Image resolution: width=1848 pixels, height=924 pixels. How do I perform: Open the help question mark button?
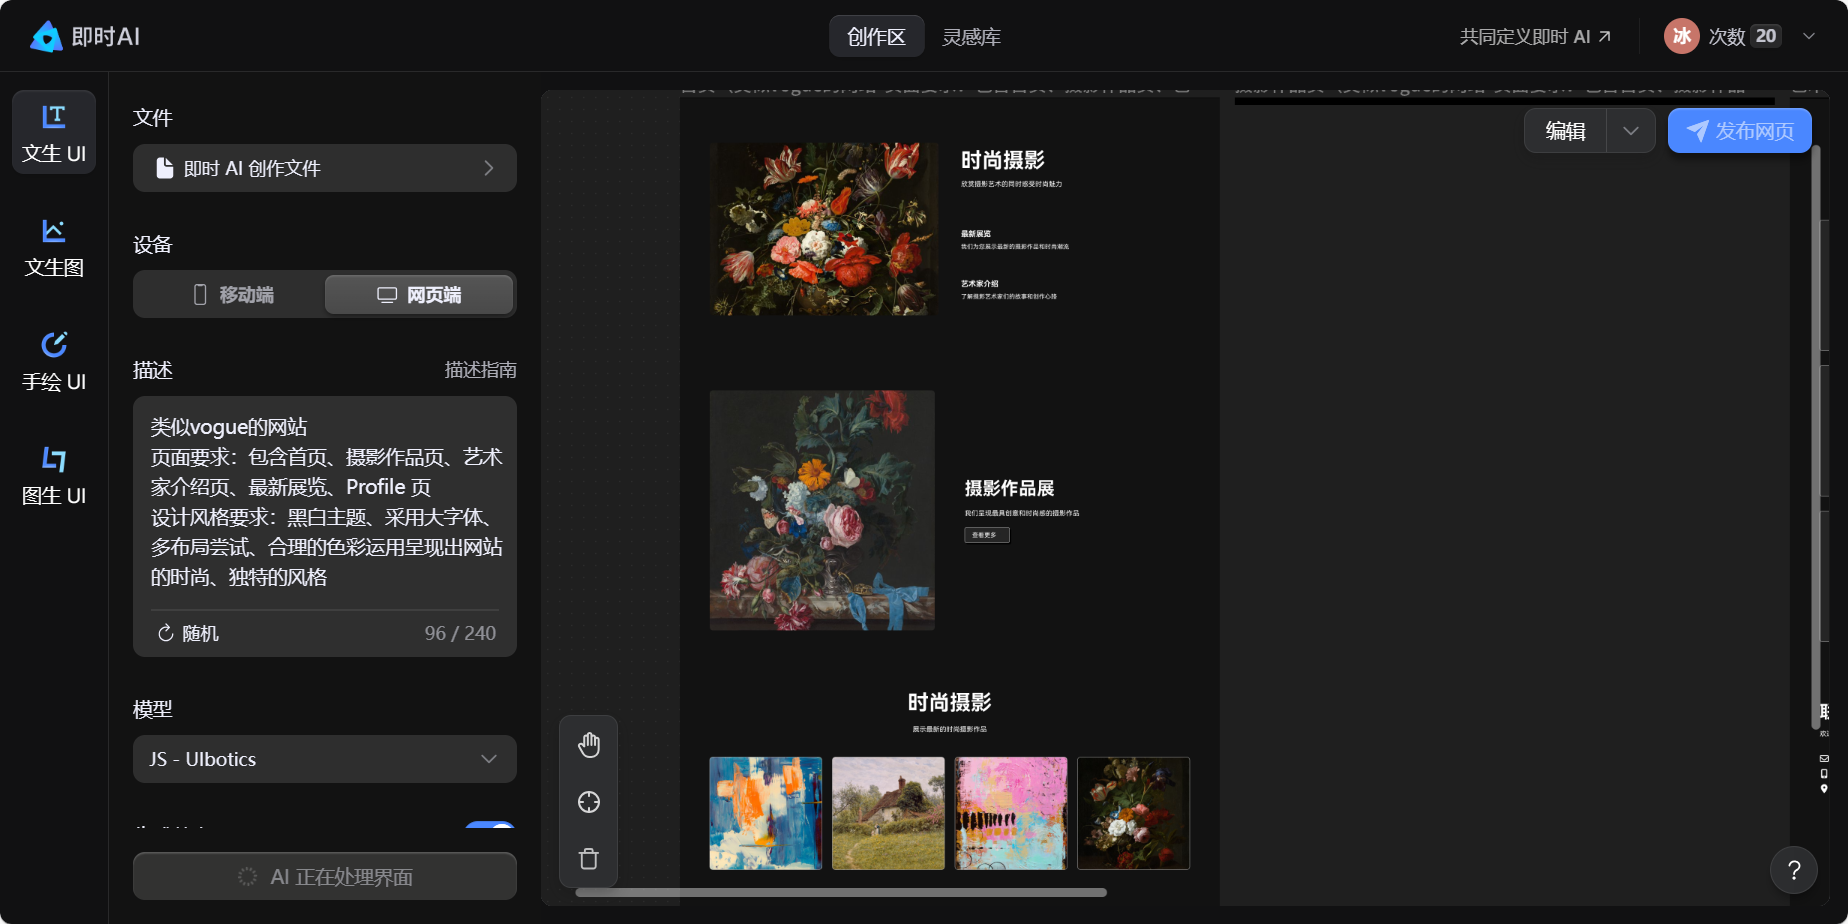(x=1794, y=870)
